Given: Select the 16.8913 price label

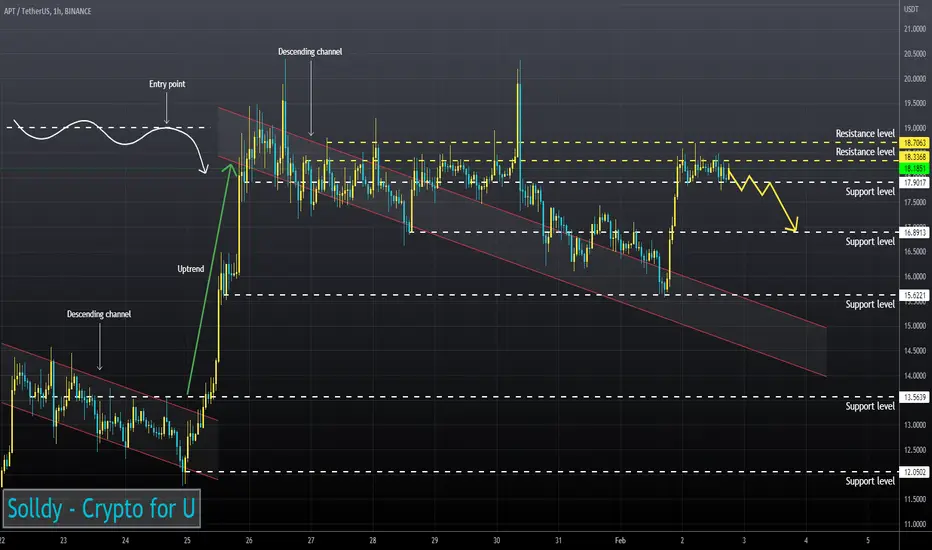Looking at the screenshot, I should pos(915,232).
